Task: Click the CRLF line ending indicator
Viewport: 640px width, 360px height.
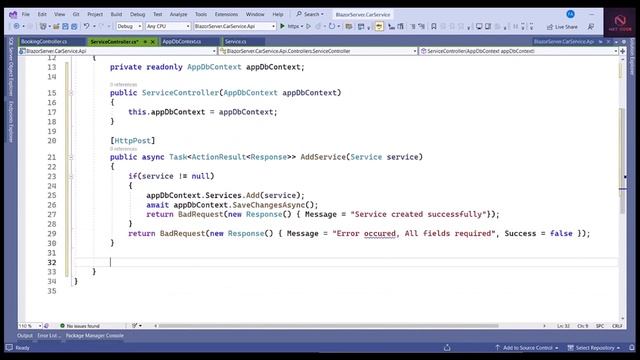Action: pos(617,326)
